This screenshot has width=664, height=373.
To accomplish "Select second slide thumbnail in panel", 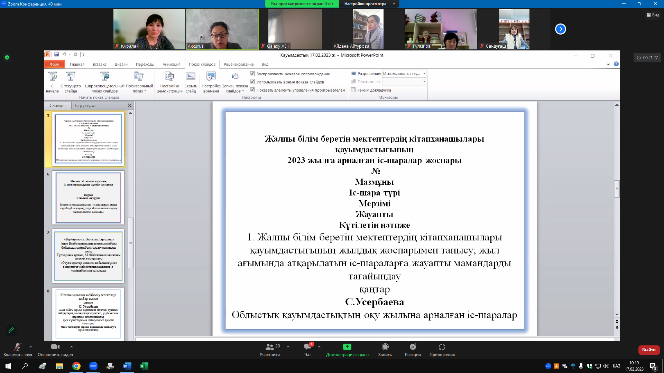I will coord(89,198).
